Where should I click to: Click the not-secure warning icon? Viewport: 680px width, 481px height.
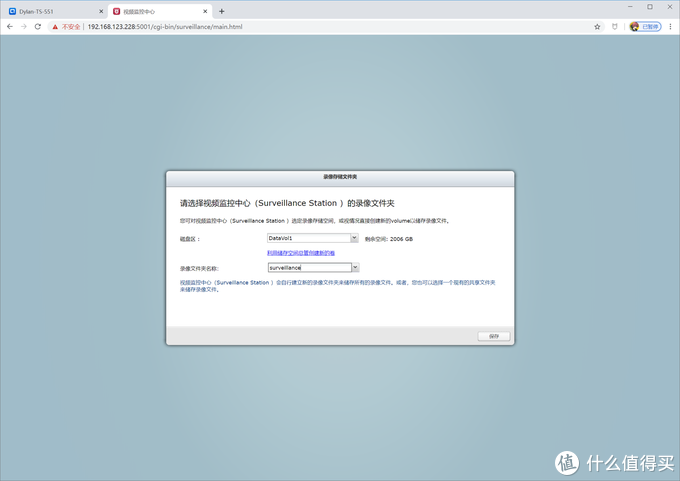(x=55, y=27)
